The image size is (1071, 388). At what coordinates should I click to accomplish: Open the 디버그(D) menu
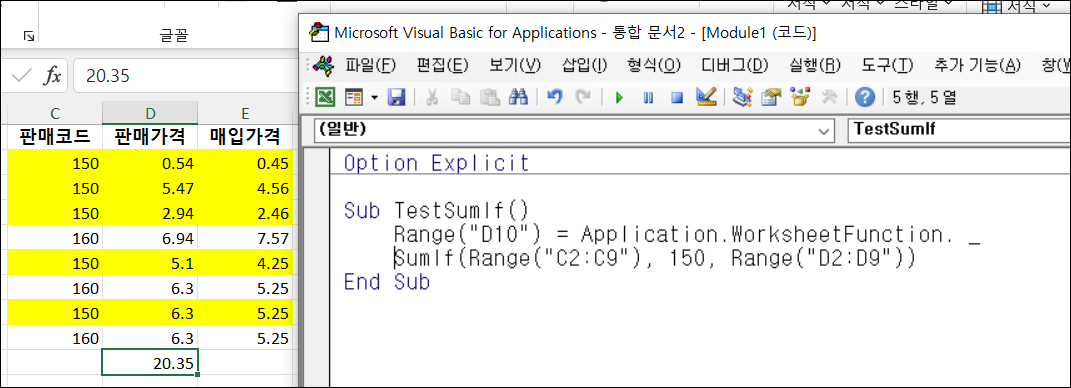pyautogui.click(x=734, y=66)
